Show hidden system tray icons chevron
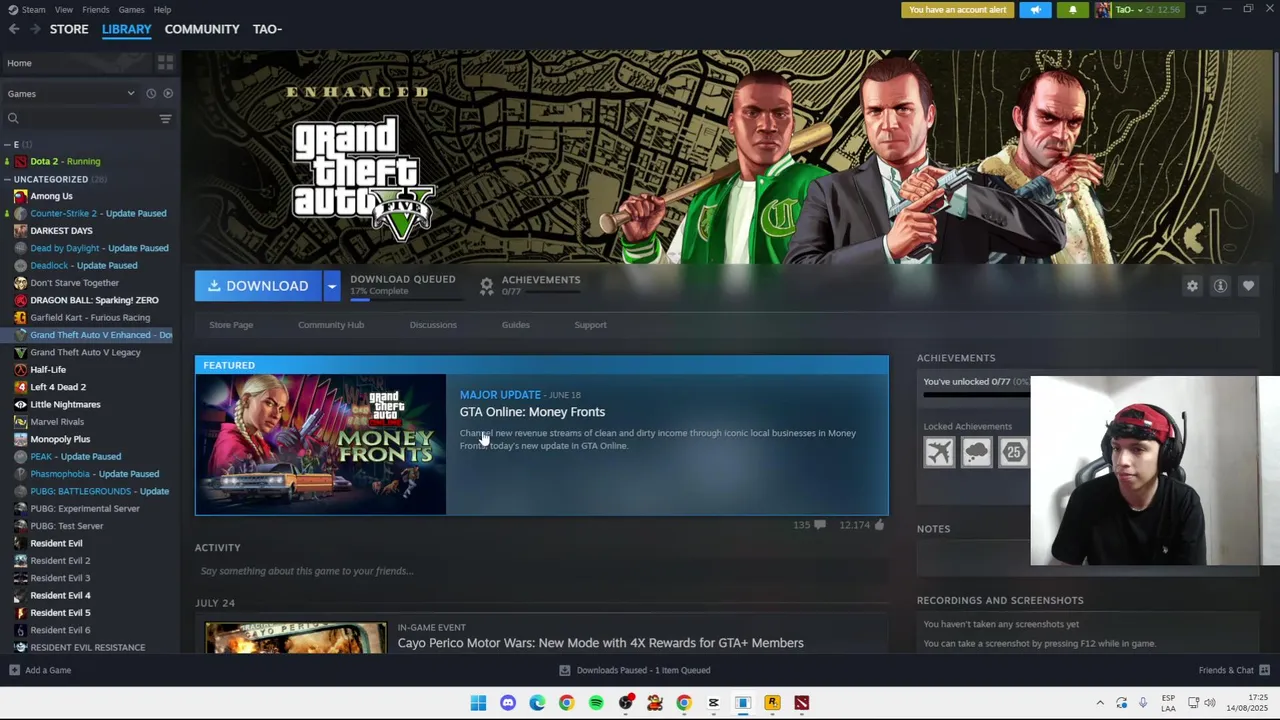 click(1100, 703)
